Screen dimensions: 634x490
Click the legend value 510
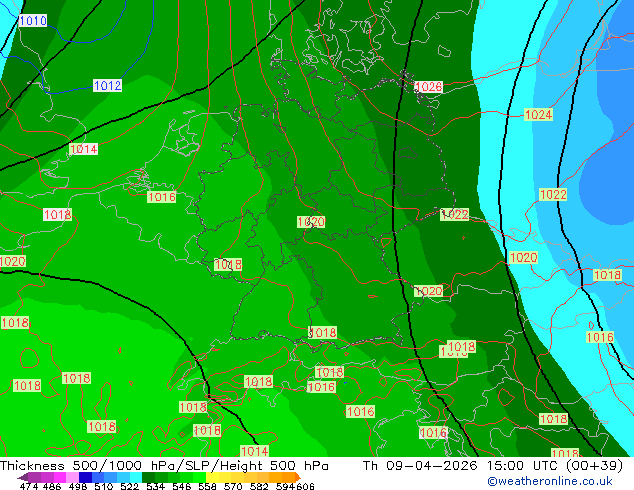(x=104, y=486)
